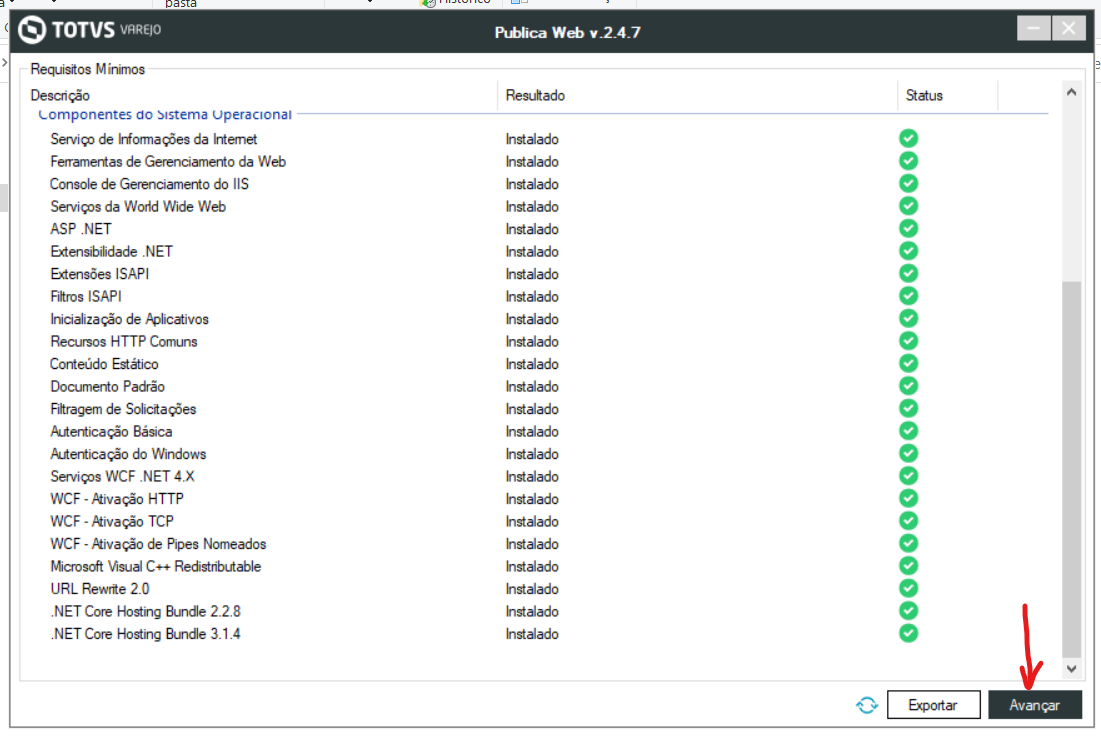Refresh requirements with the circular arrows icon
This screenshot has width=1101, height=740.
click(867, 705)
